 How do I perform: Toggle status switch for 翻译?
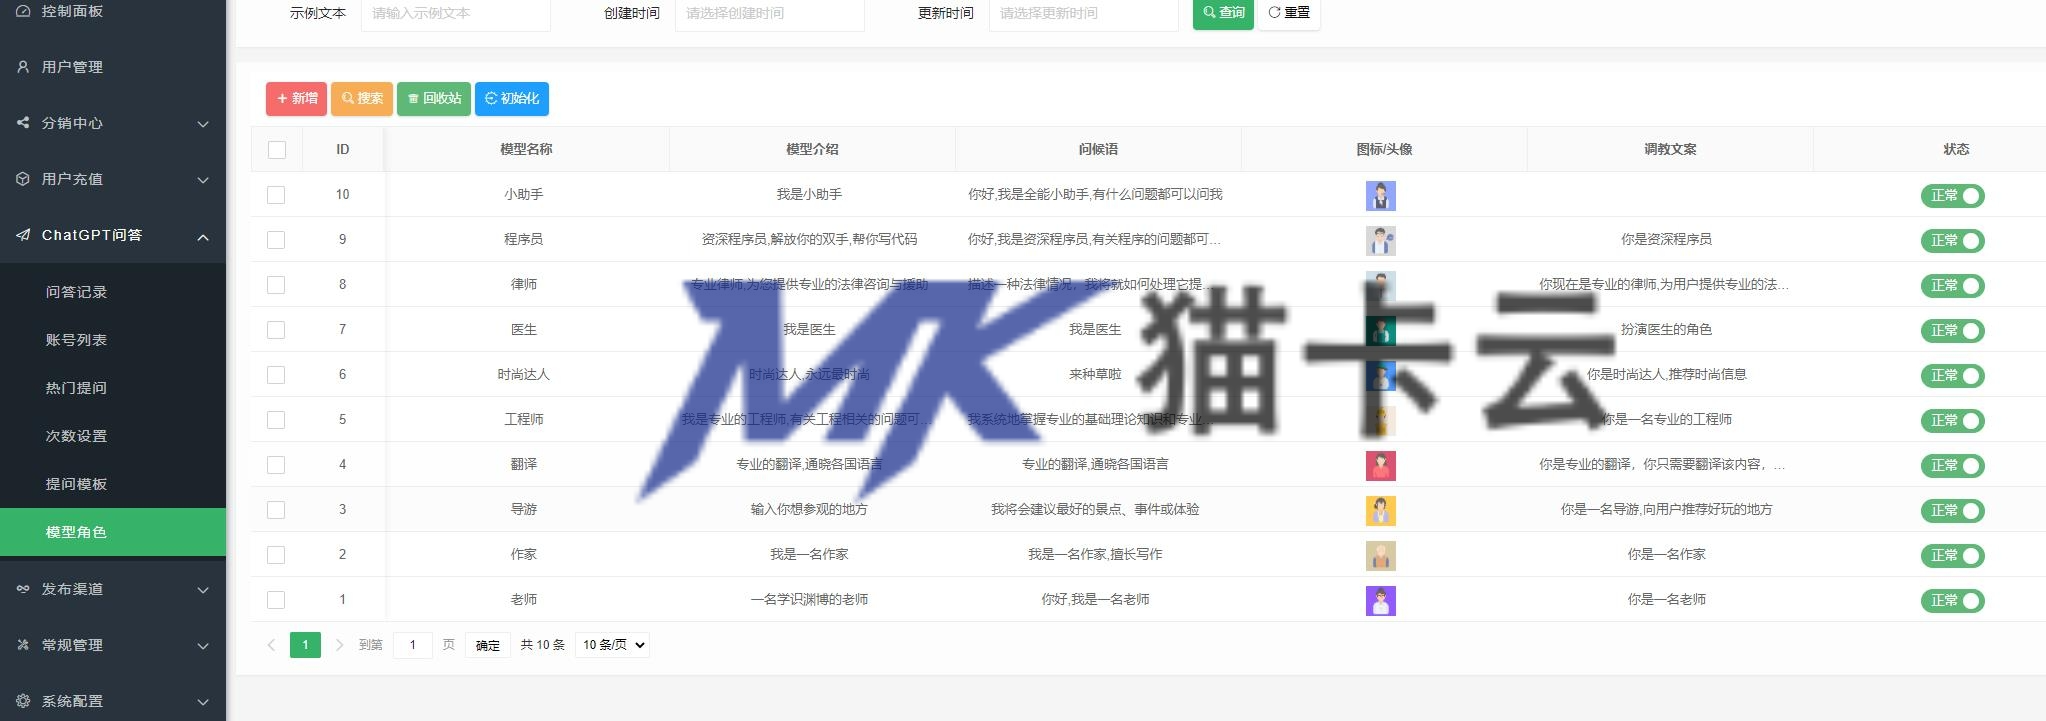[x=1952, y=466]
